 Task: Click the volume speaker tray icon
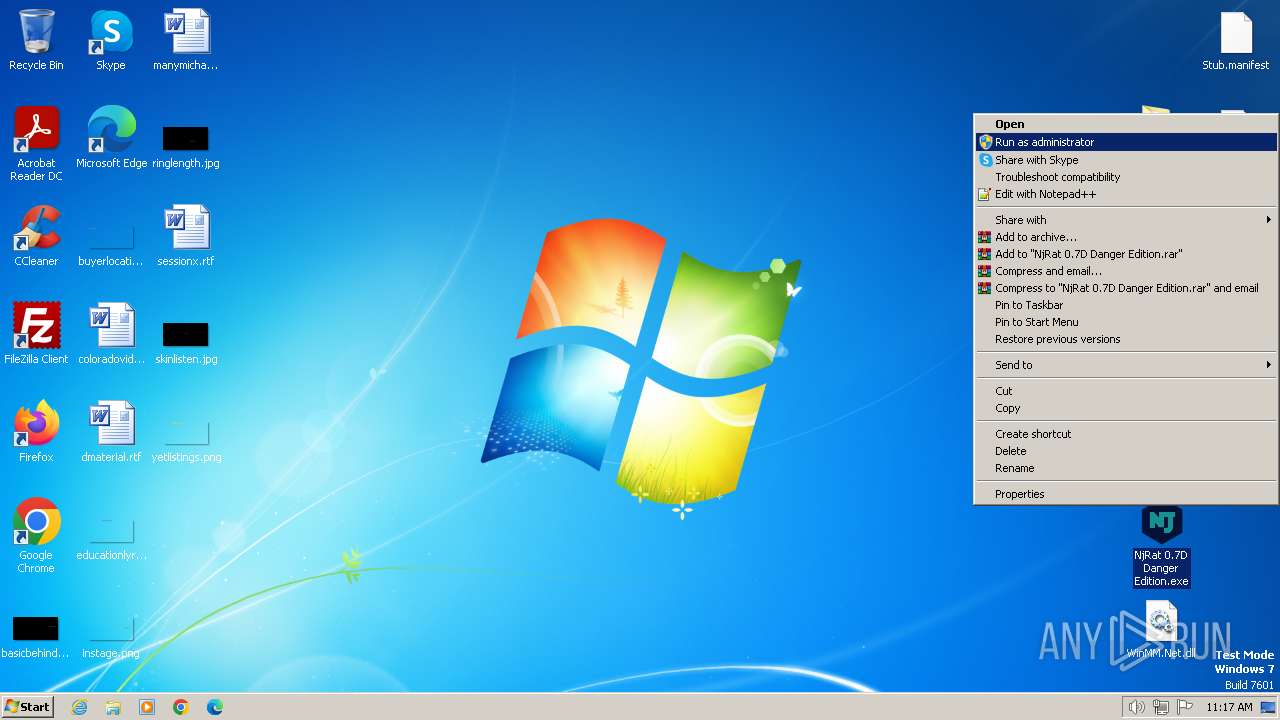(x=1136, y=707)
